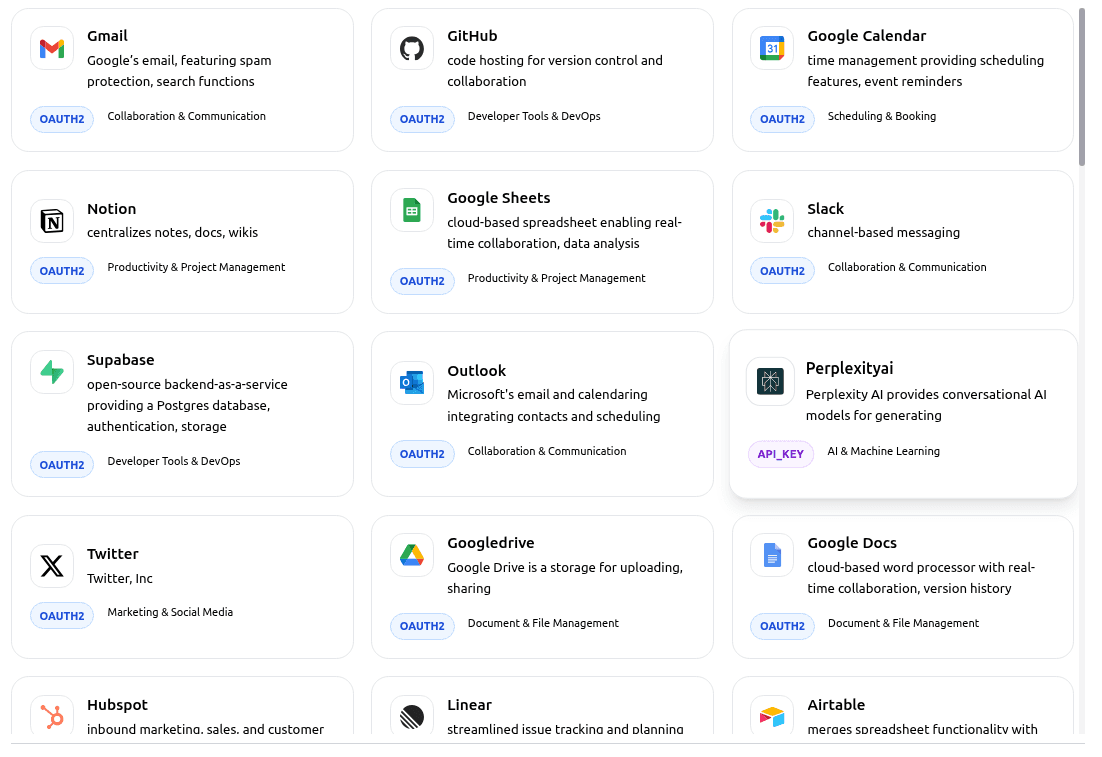Select the Notion app icon

(x=51, y=220)
